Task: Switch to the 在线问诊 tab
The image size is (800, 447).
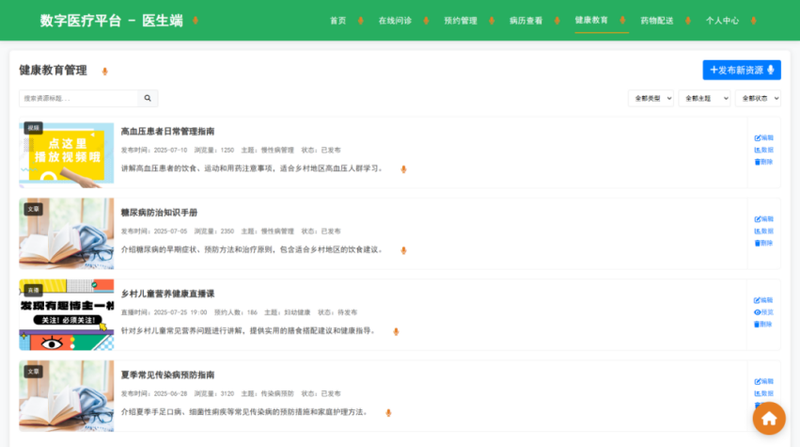Action: click(x=395, y=20)
